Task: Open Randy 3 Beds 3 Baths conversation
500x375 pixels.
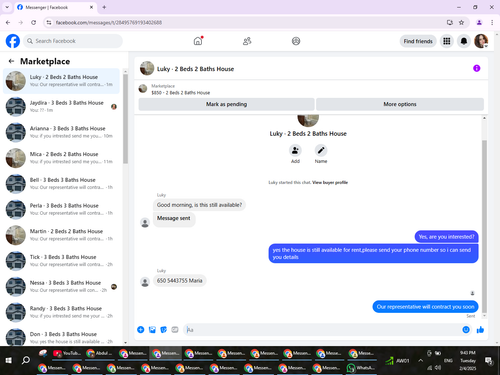Action: pyautogui.click(x=61, y=312)
